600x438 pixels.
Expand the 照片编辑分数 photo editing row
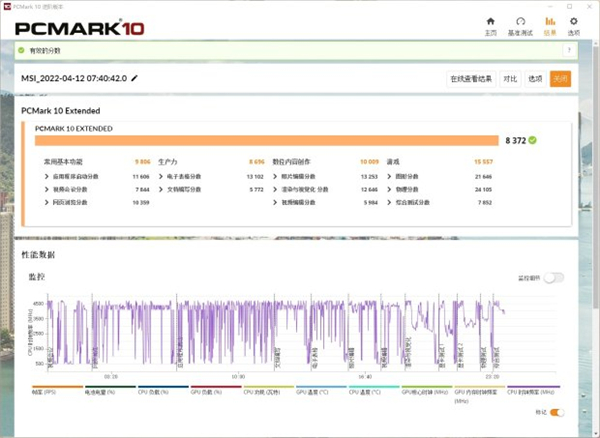point(276,175)
